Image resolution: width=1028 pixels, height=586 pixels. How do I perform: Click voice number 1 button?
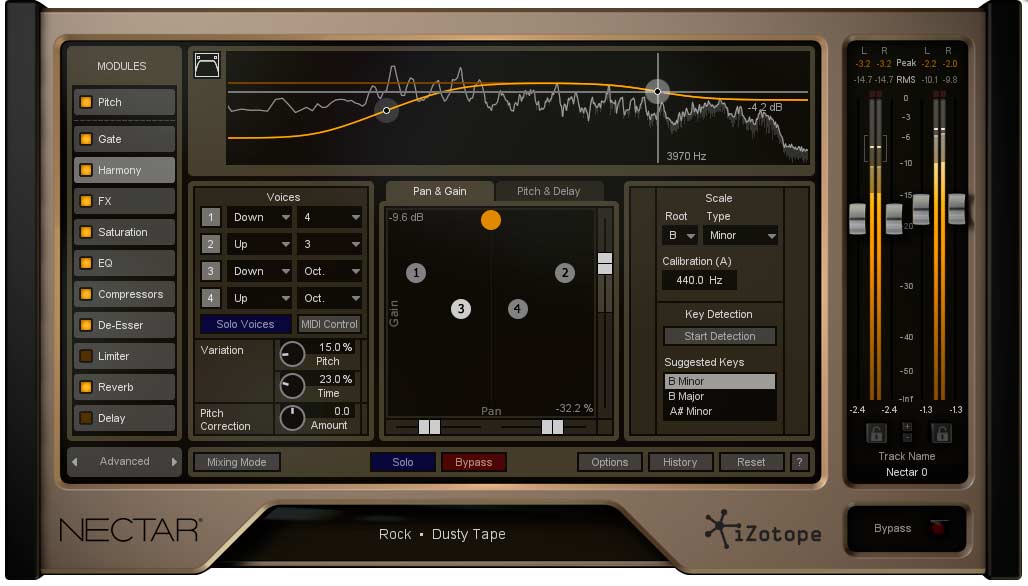(210, 218)
